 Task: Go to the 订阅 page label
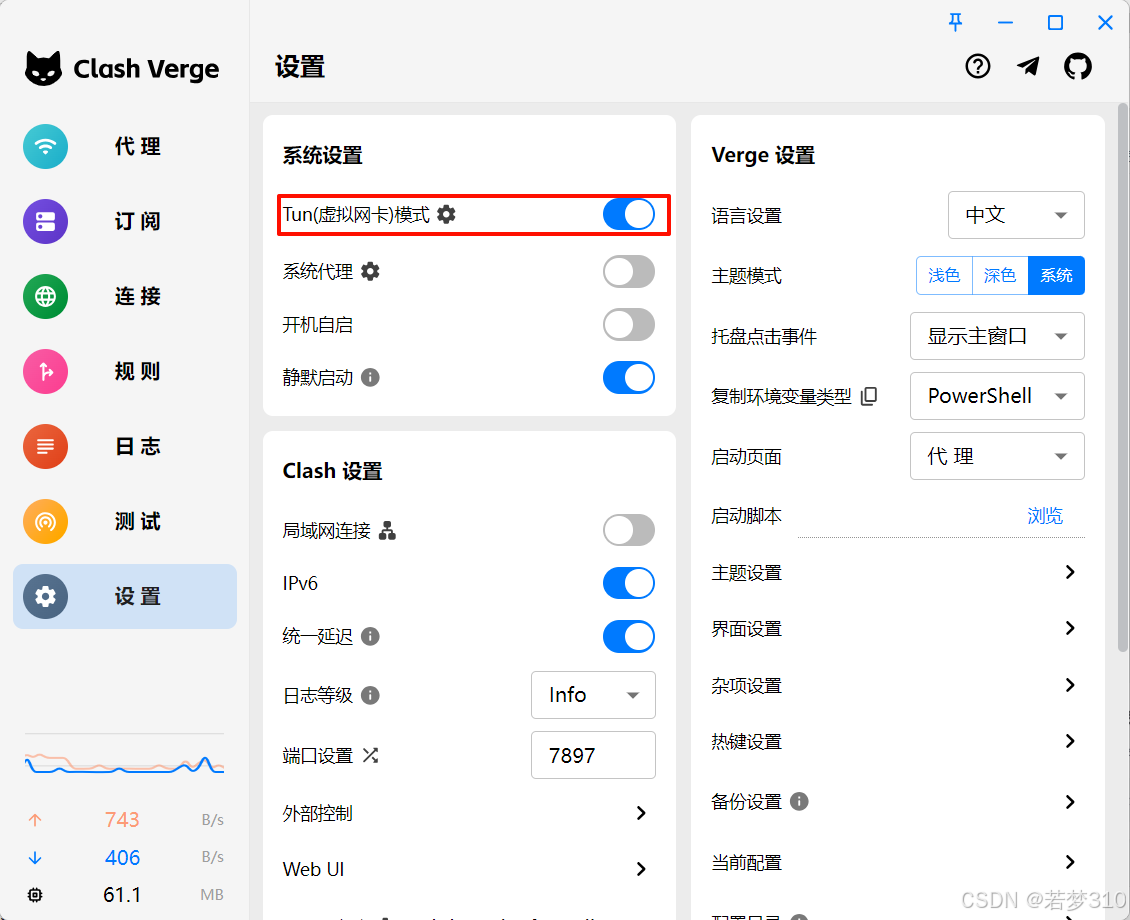tap(137, 221)
